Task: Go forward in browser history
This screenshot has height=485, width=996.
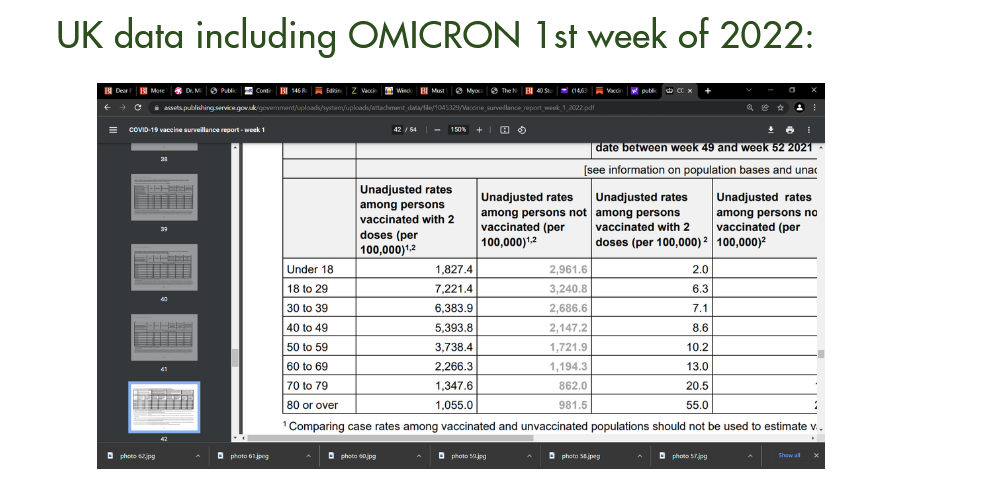Action: (x=122, y=107)
